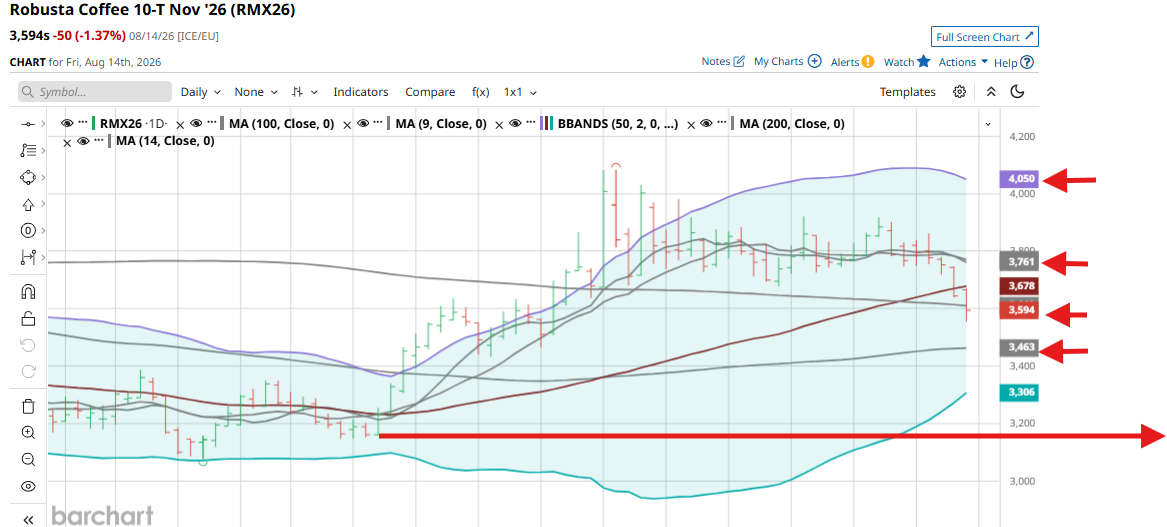Open MA (100, Close, 0) options ellipsis
This screenshot has width=1167, height=527.
pos(211,124)
